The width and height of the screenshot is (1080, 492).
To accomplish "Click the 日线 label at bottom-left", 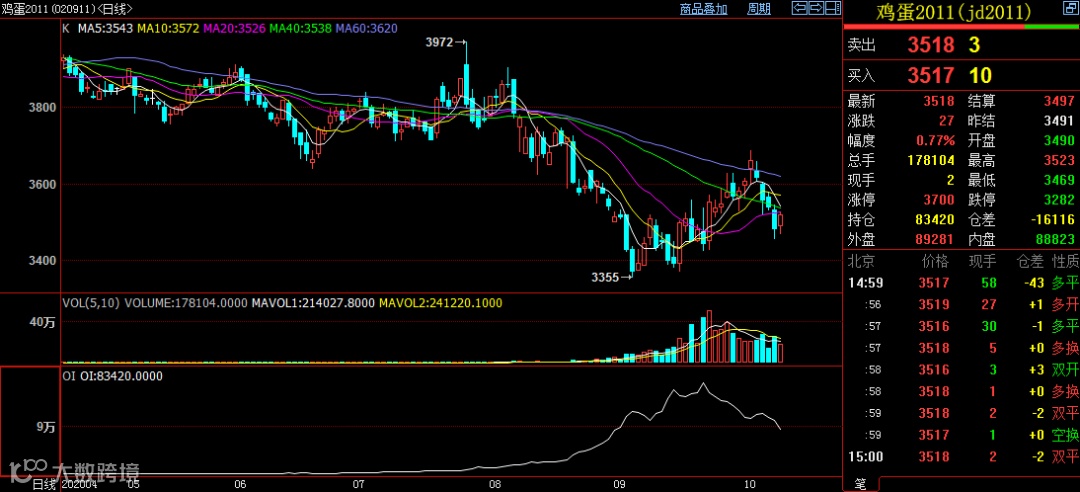I will pos(44,484).
